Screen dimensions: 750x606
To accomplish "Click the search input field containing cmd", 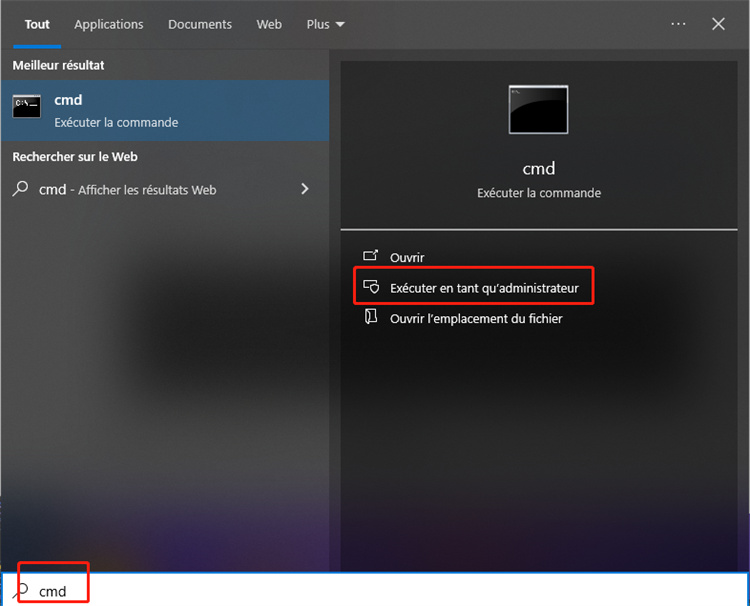I will point(375,591).
